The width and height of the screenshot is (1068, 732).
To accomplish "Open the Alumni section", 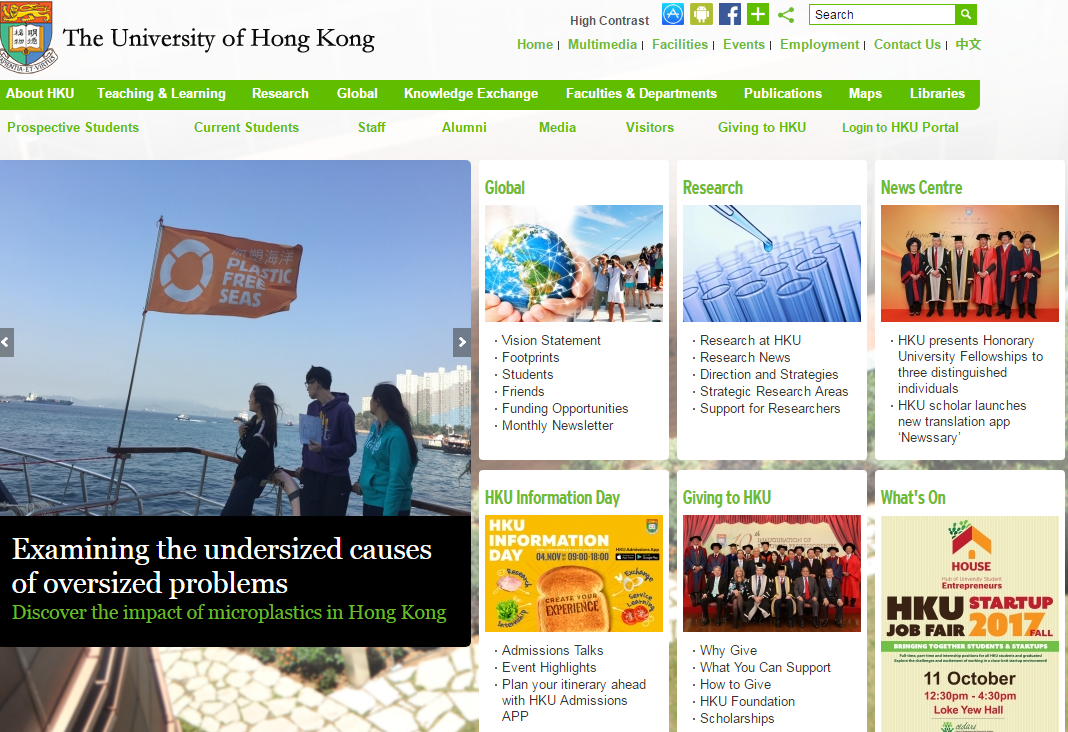I will pos(464,127).
